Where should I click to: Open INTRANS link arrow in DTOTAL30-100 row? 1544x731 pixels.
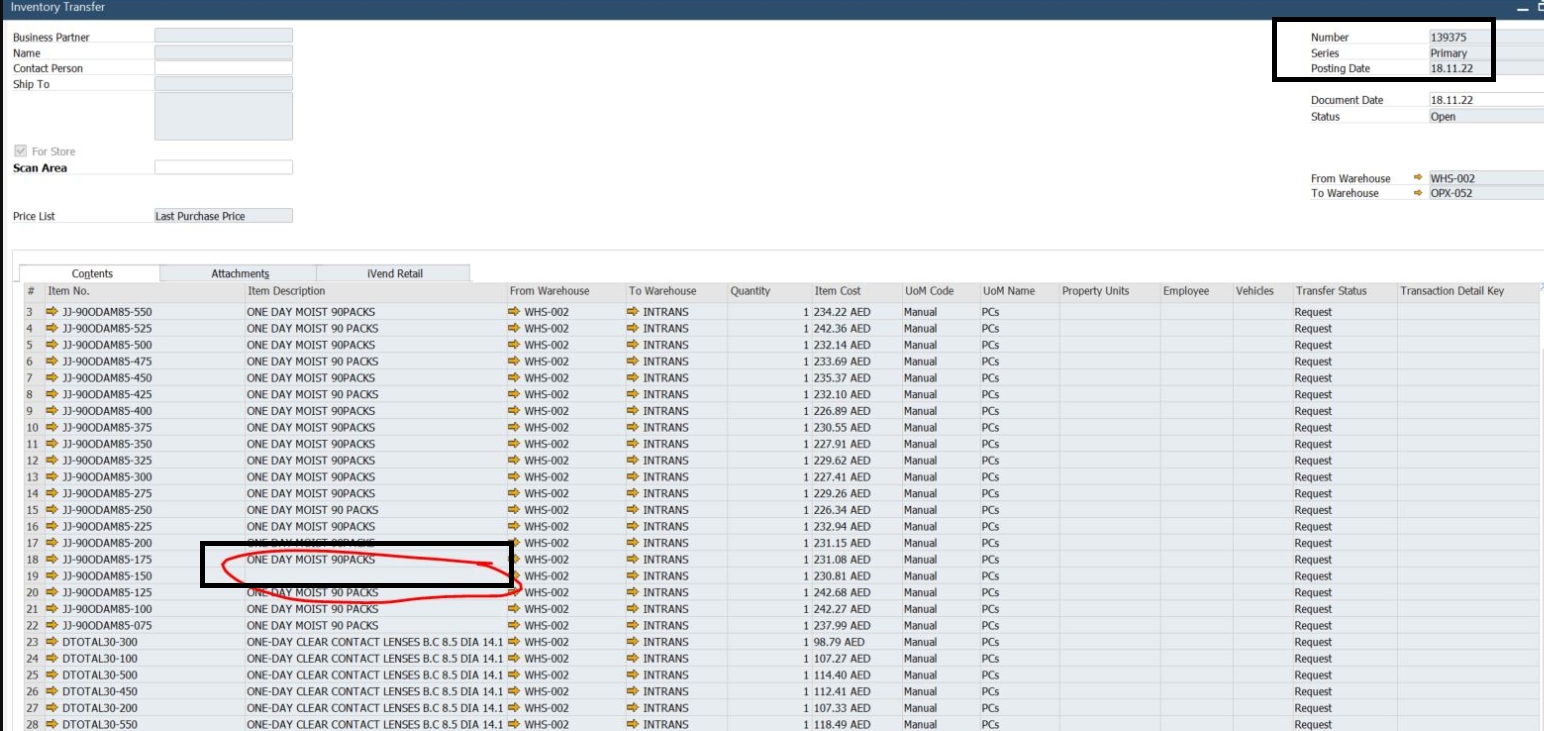633,658
